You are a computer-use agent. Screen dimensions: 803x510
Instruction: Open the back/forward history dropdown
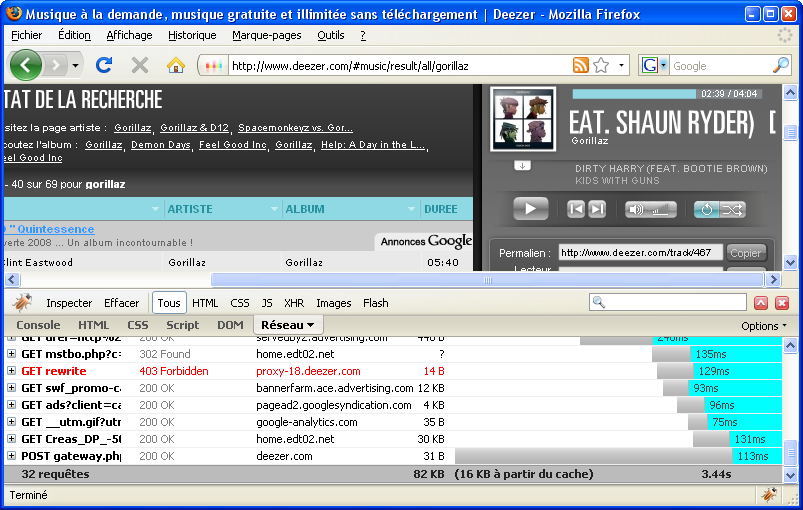pos(75,66)
